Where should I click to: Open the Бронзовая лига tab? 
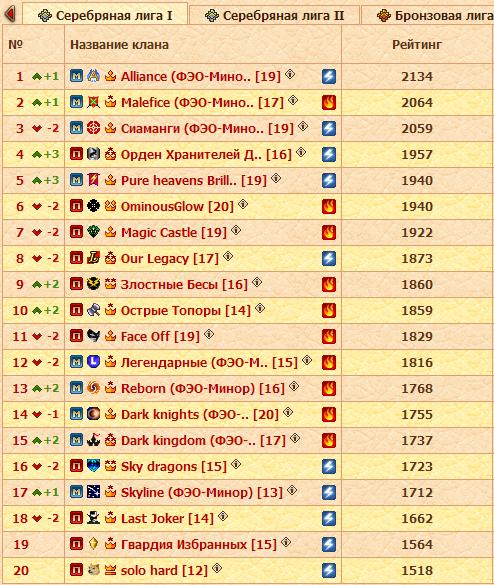tap(428, 16)
